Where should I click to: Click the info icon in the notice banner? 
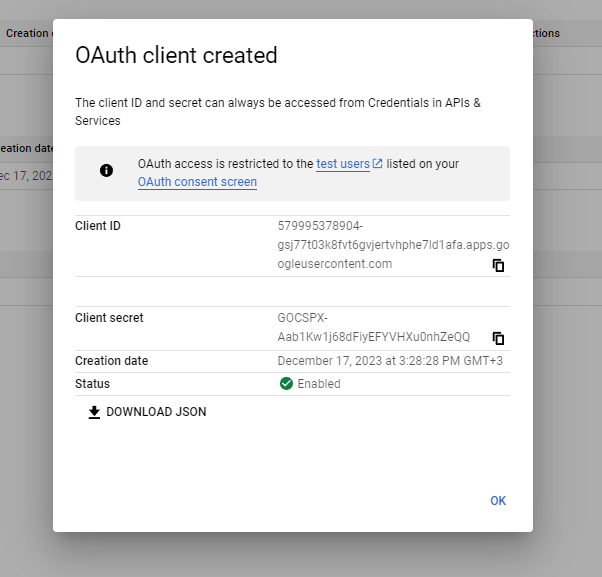[107, 170]
